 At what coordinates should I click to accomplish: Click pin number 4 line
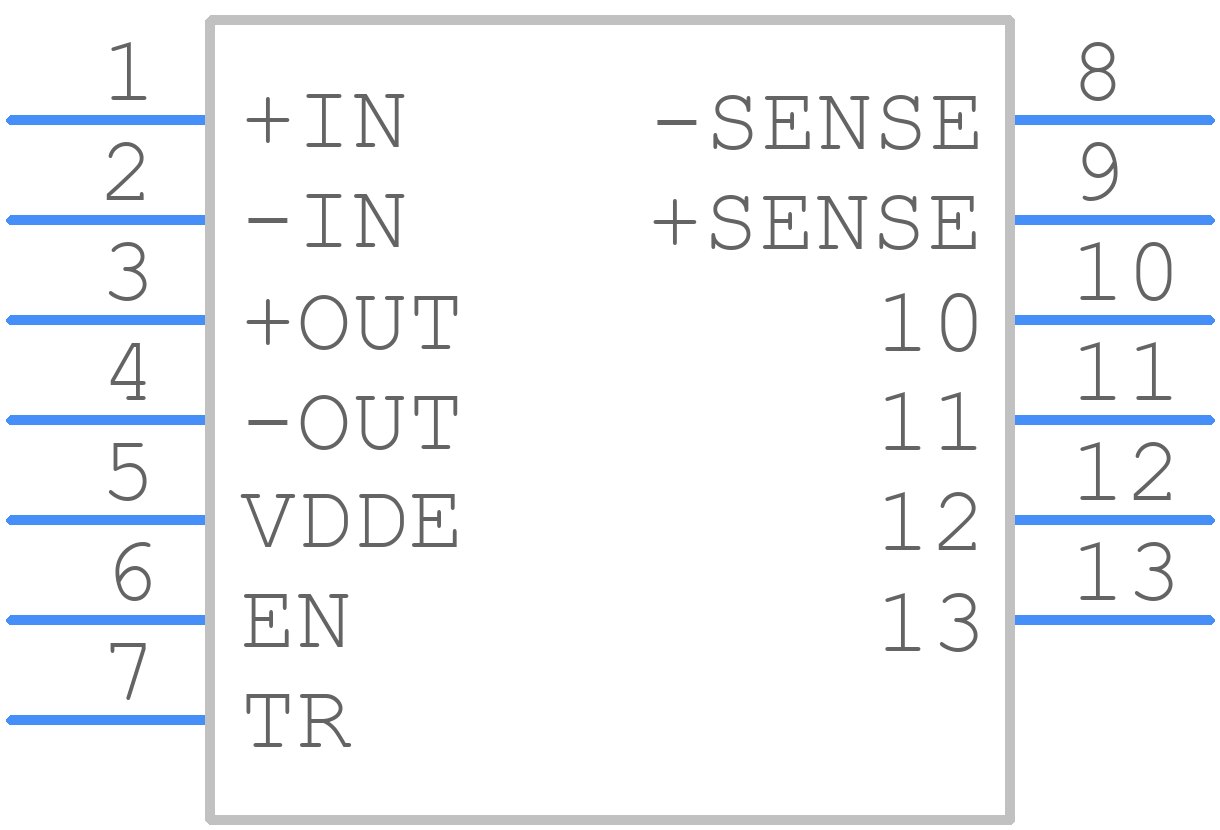[x=106, y=420]
